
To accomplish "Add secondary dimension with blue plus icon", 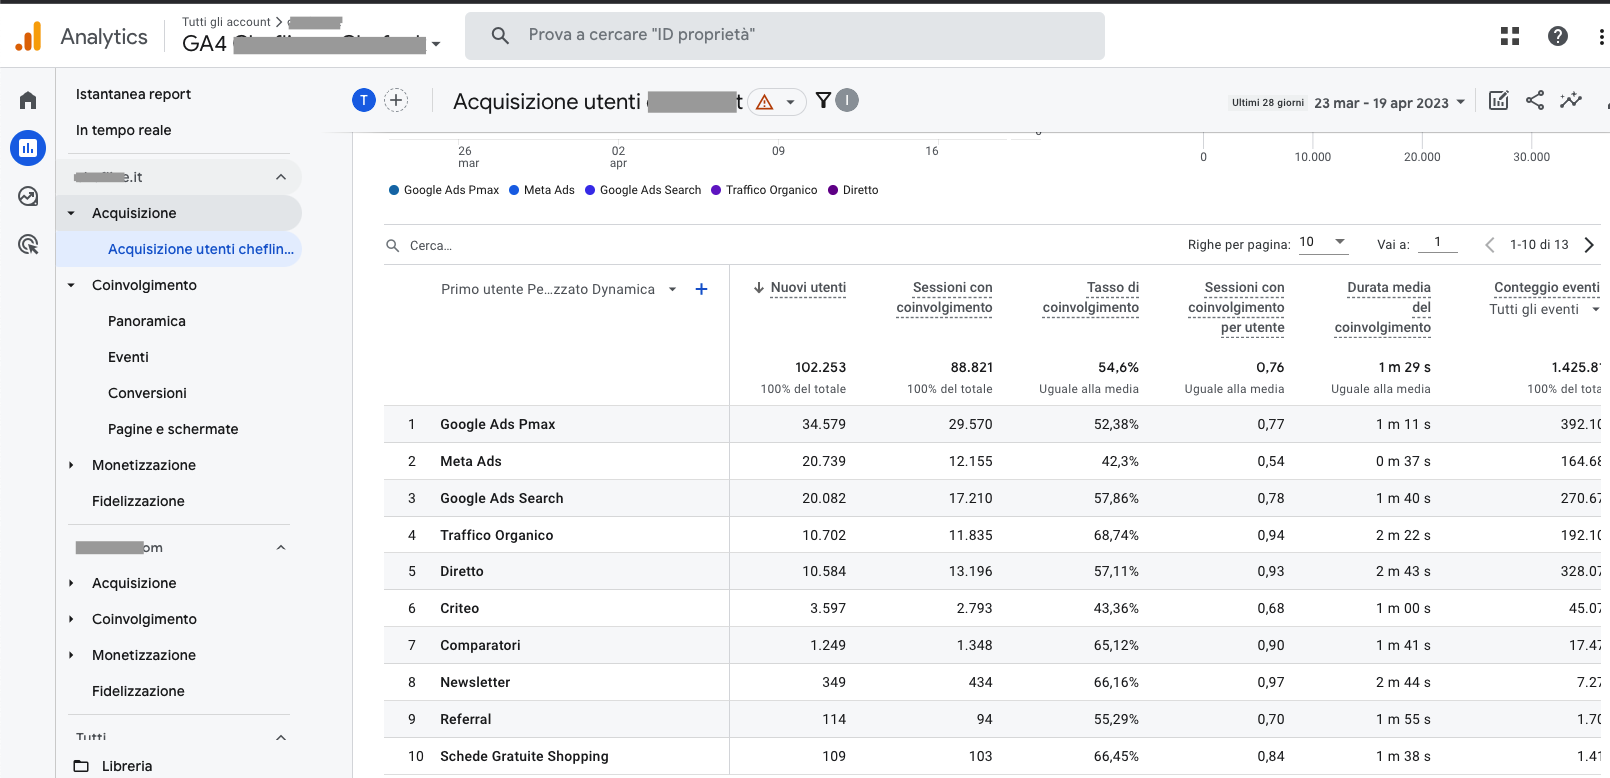I will pyautogui.click(x=702, y=289).
